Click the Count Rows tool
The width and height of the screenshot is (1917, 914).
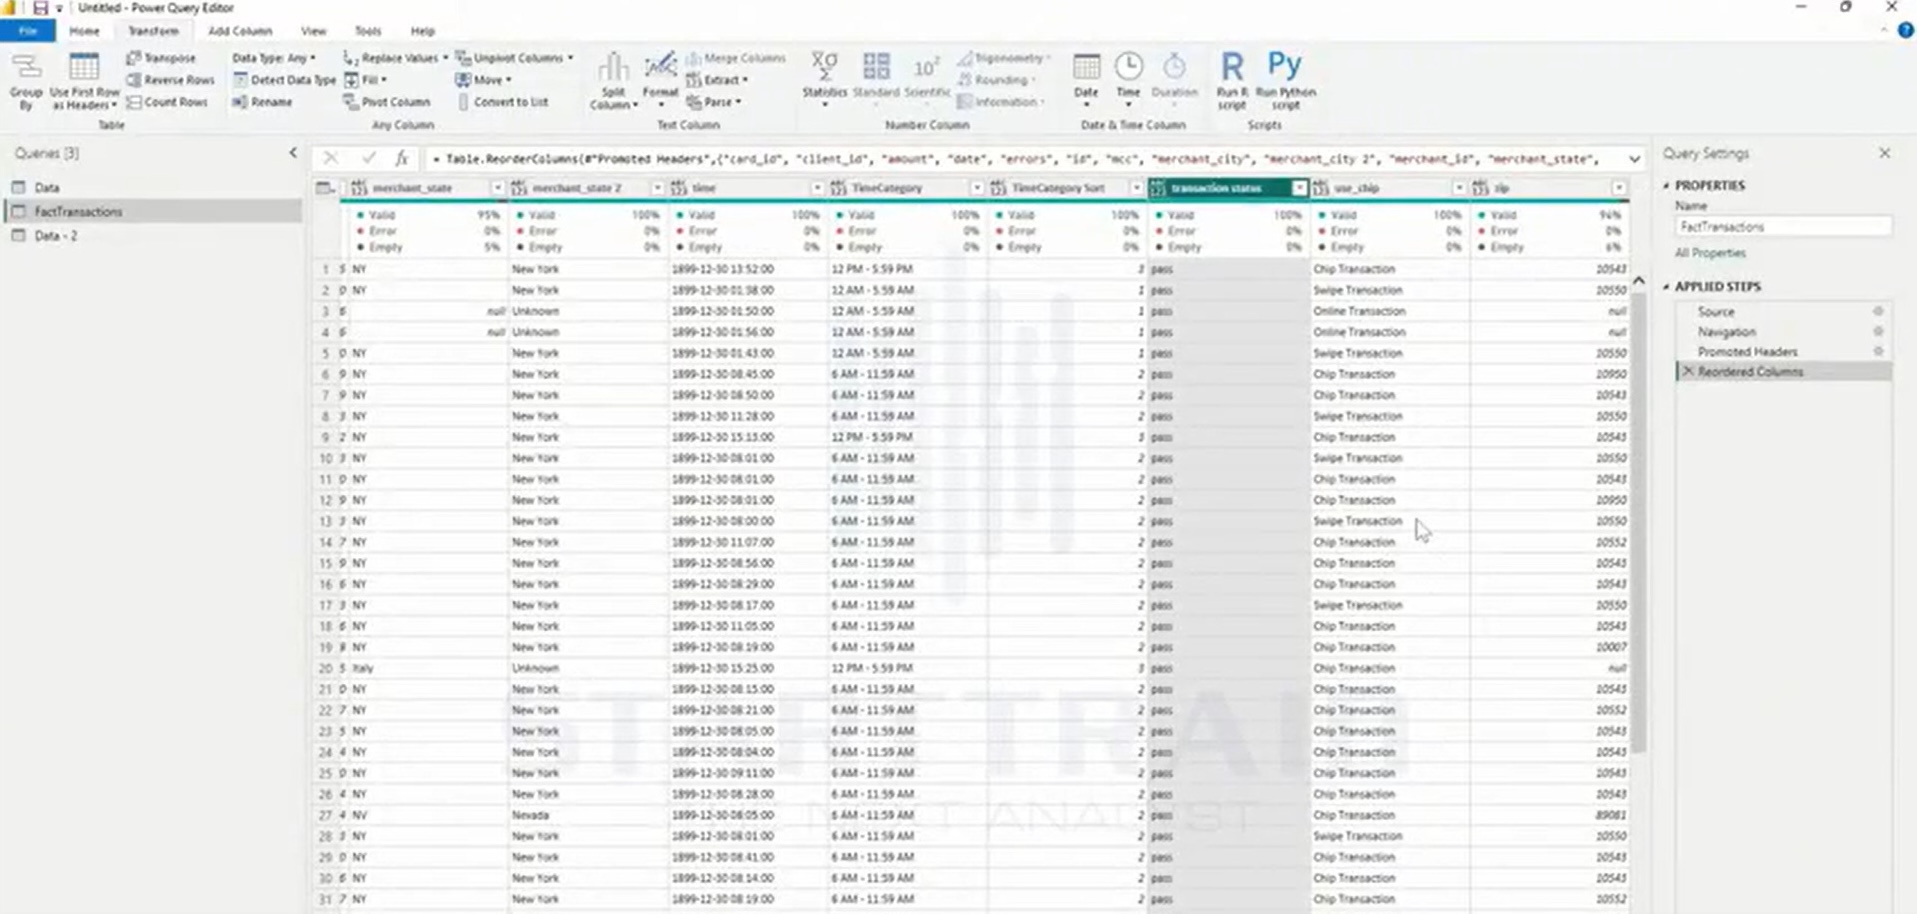pyautogui.click(x=167, y=102)
